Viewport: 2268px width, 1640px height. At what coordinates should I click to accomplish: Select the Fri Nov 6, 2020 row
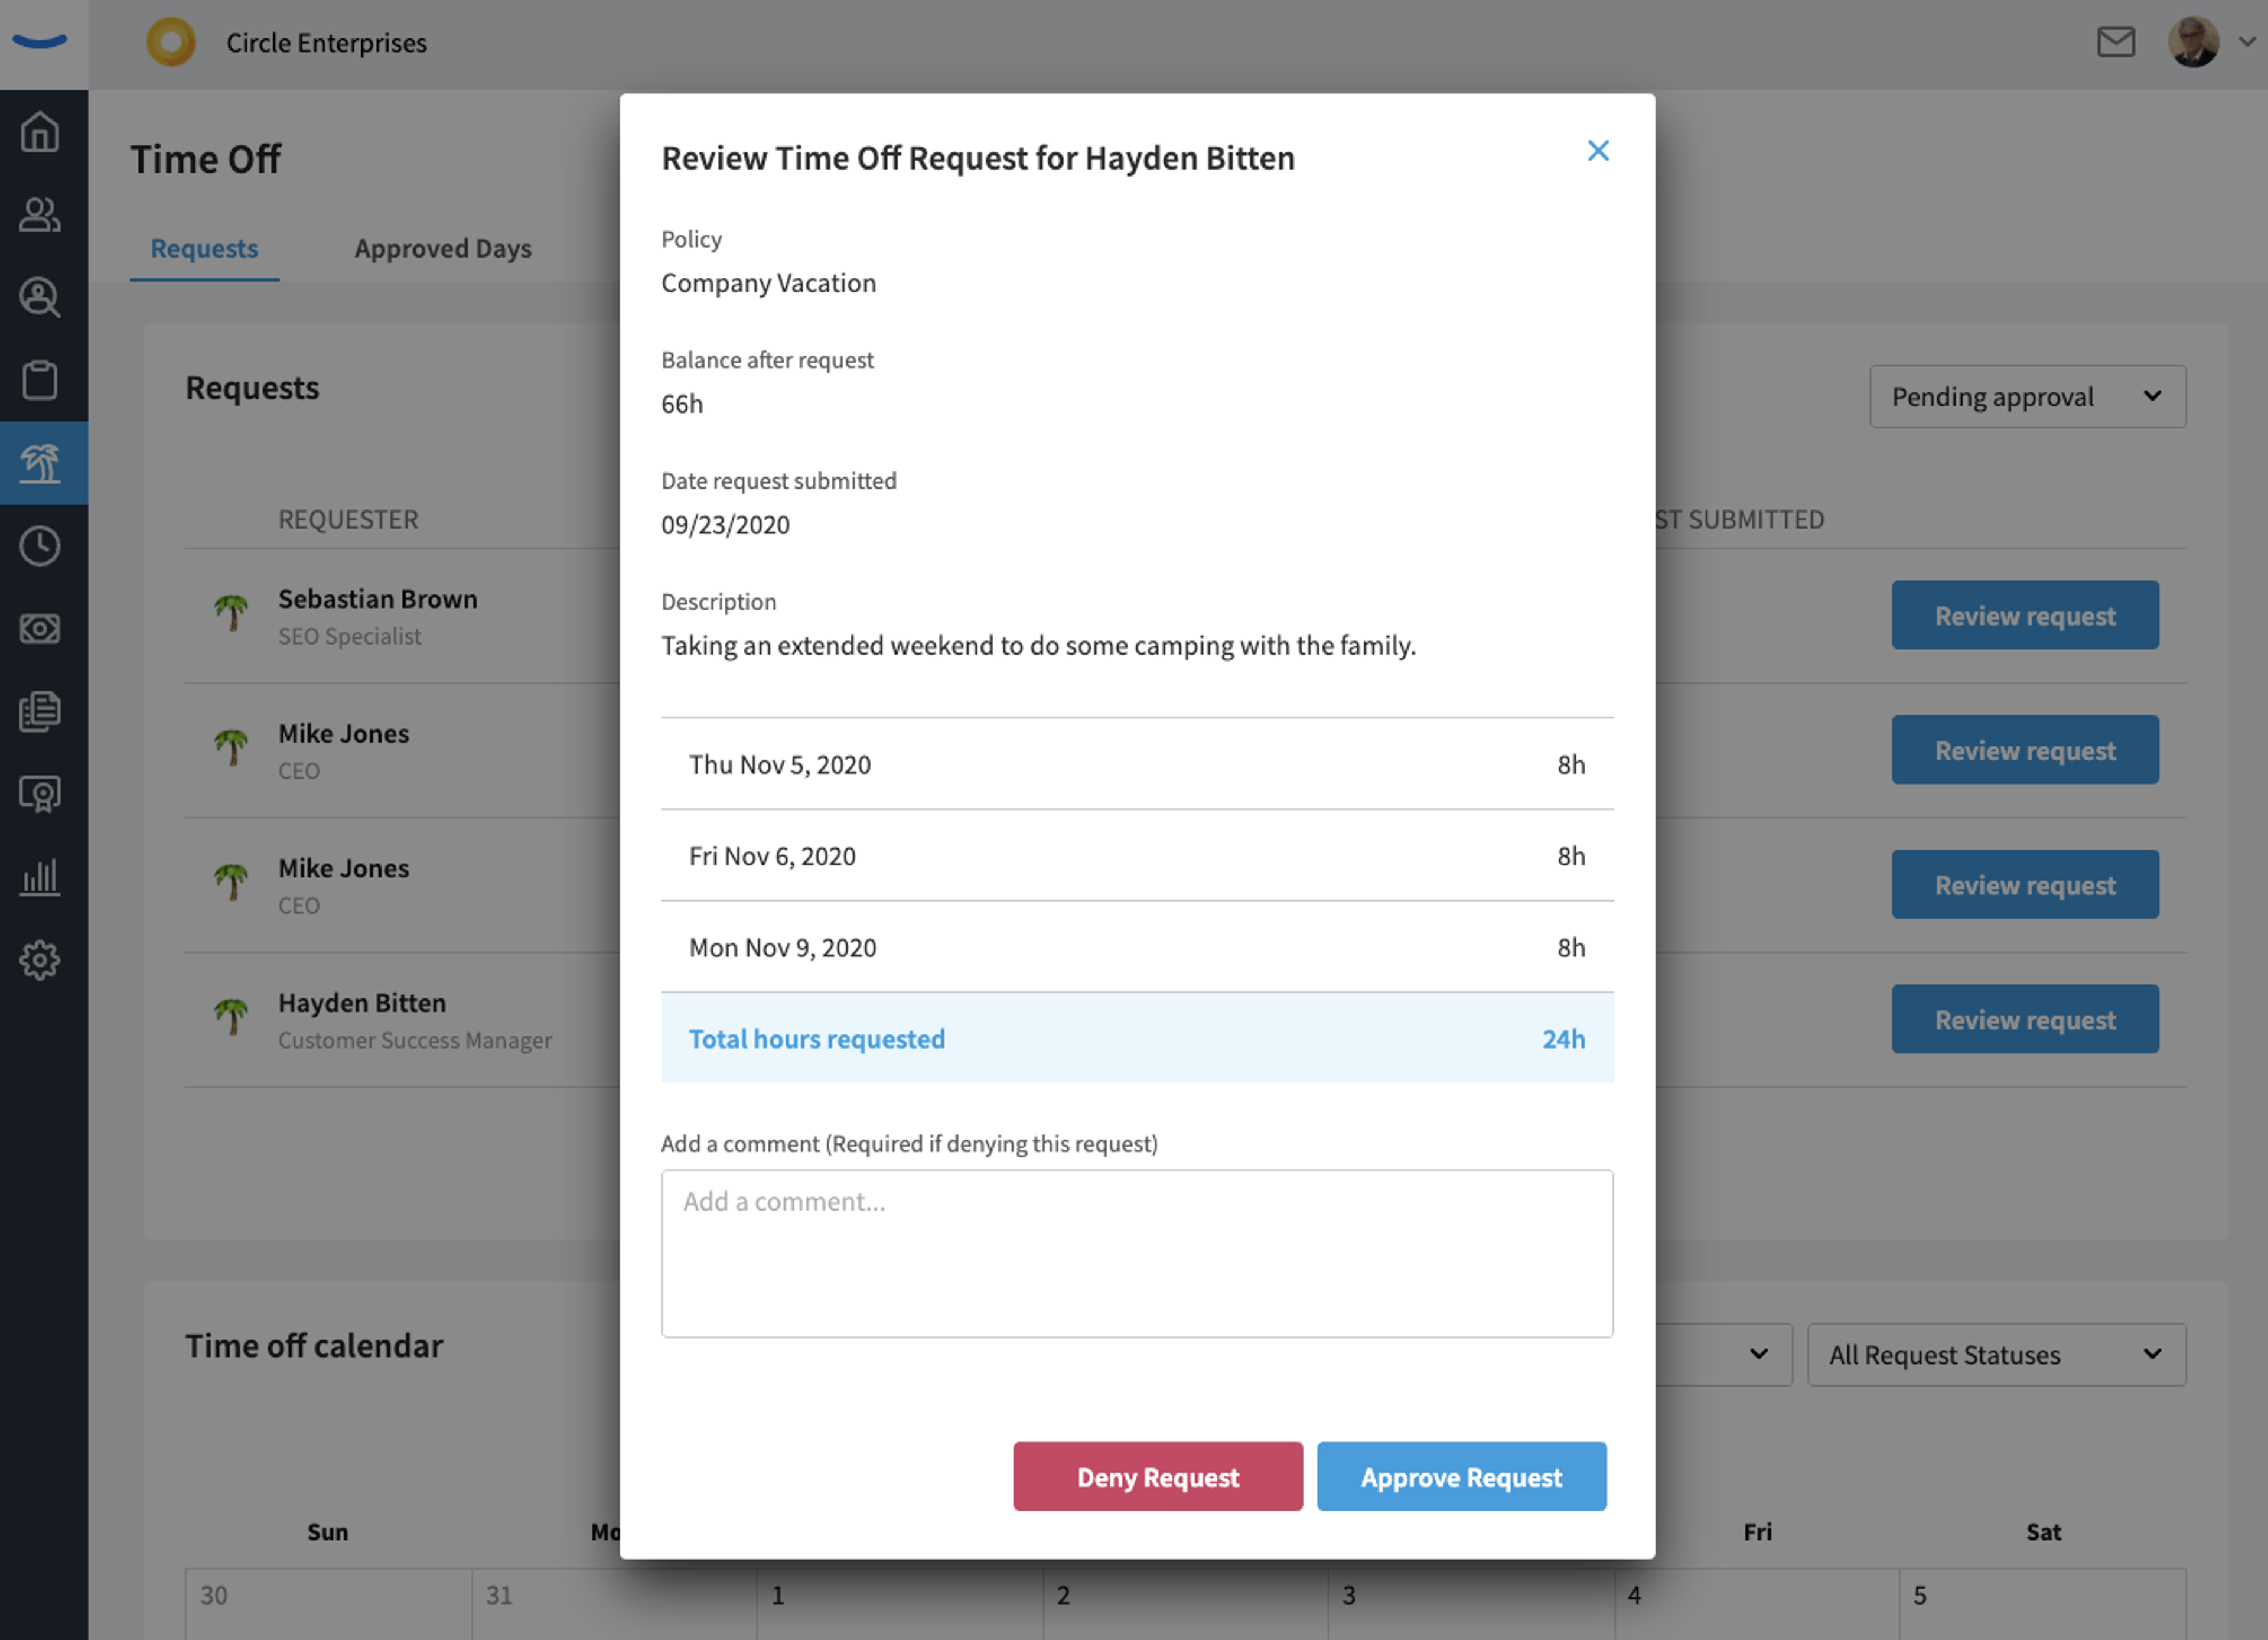[1136, 856]
